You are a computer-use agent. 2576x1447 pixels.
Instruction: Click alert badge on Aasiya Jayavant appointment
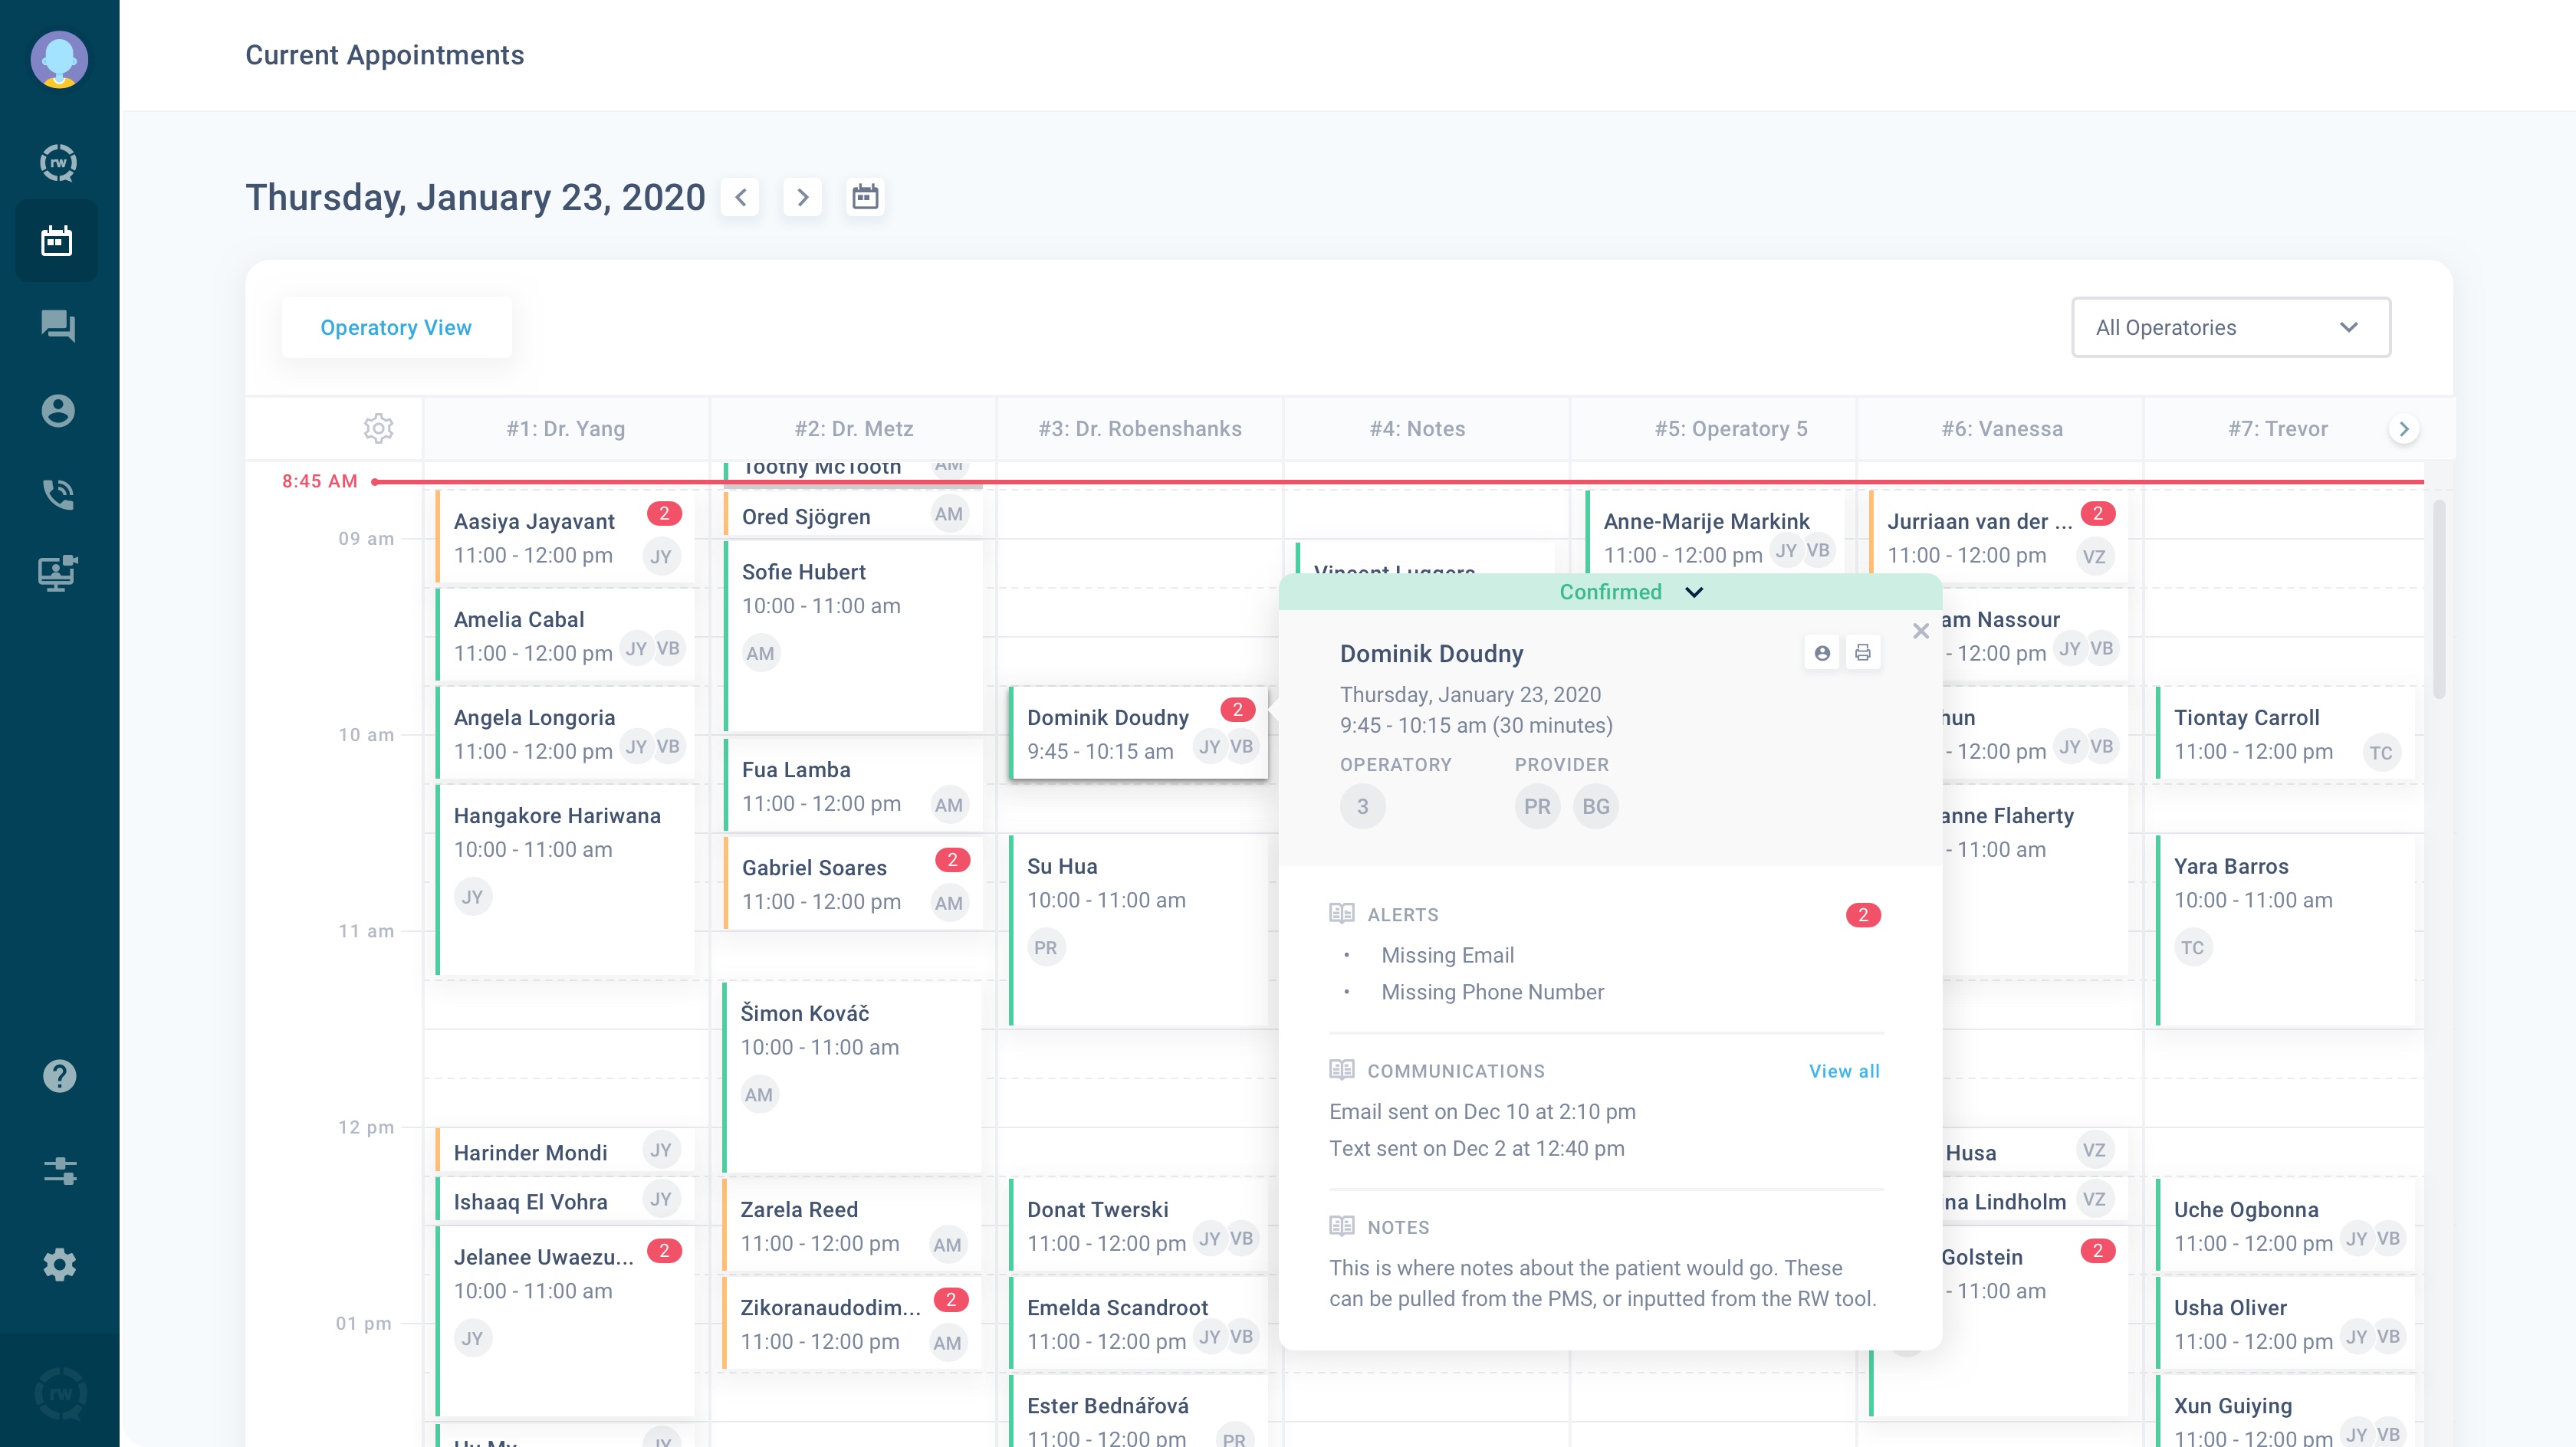point(664,513)
